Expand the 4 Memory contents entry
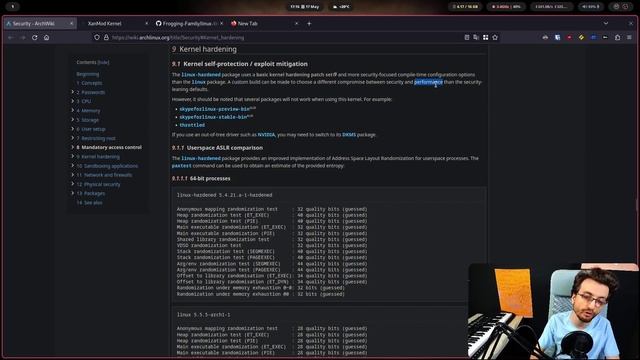 73,111
